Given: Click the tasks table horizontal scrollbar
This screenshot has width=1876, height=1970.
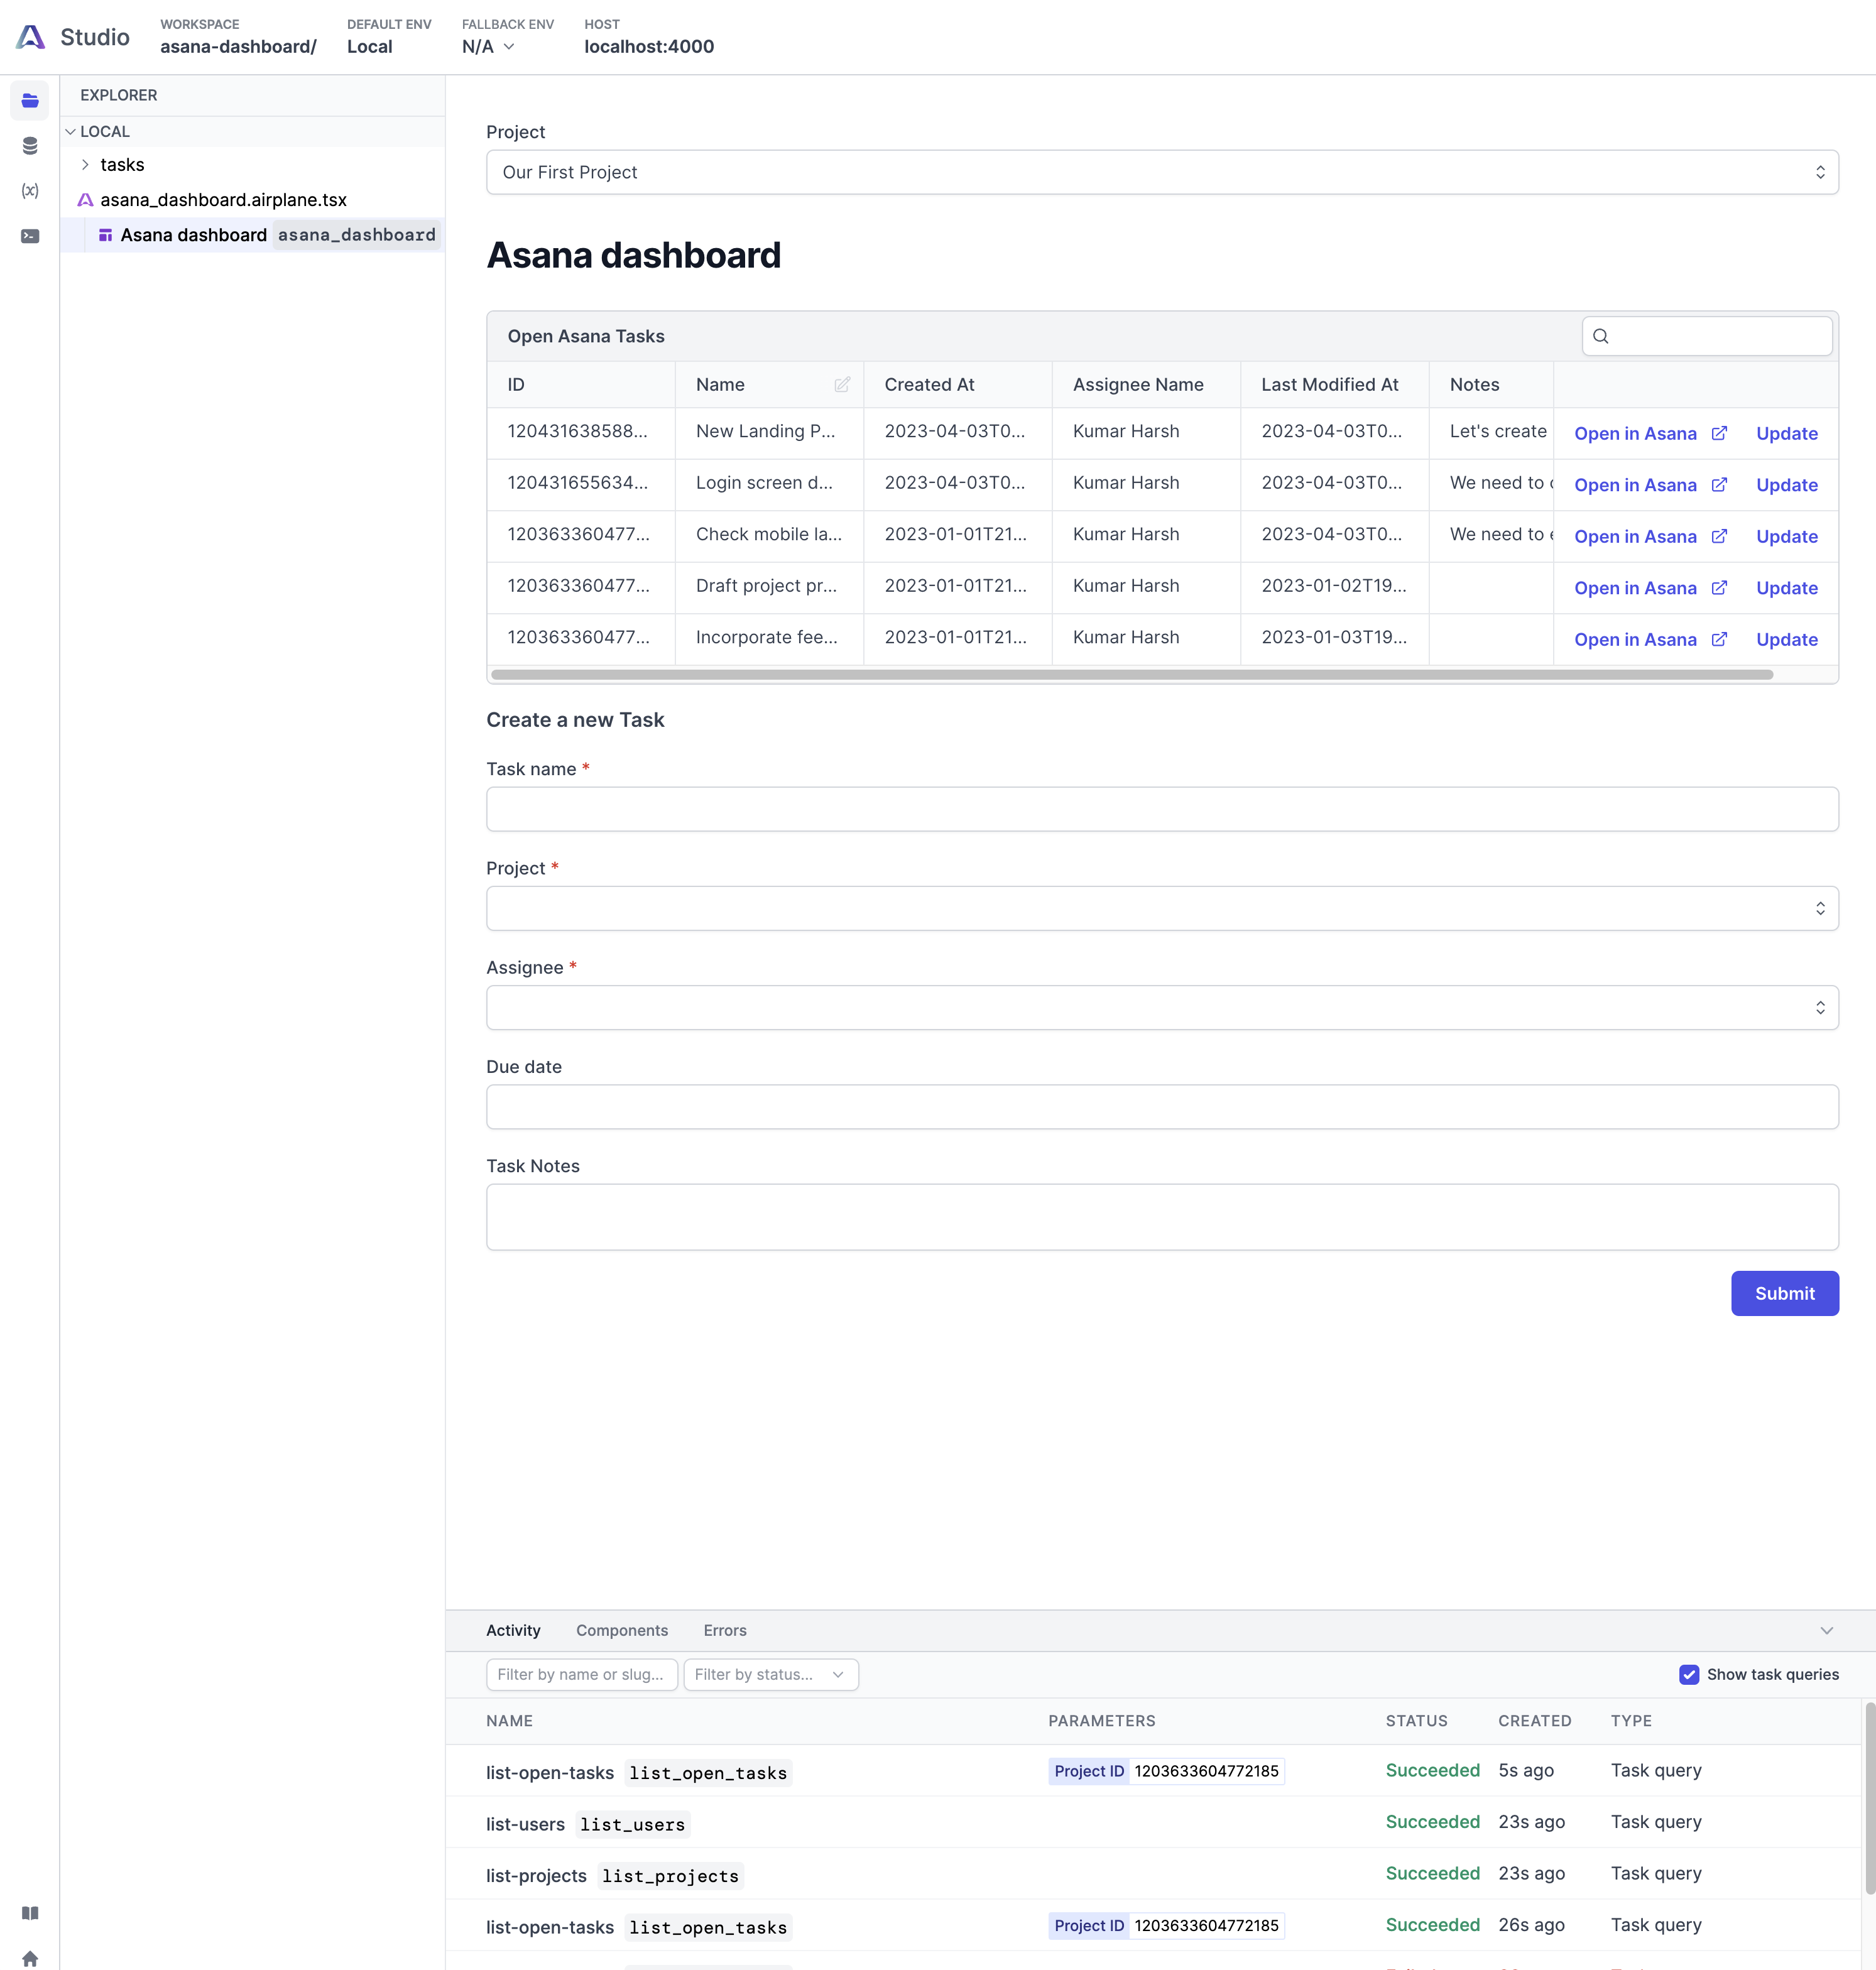Looking at the screenshot, I should [x=1132, y=675].
